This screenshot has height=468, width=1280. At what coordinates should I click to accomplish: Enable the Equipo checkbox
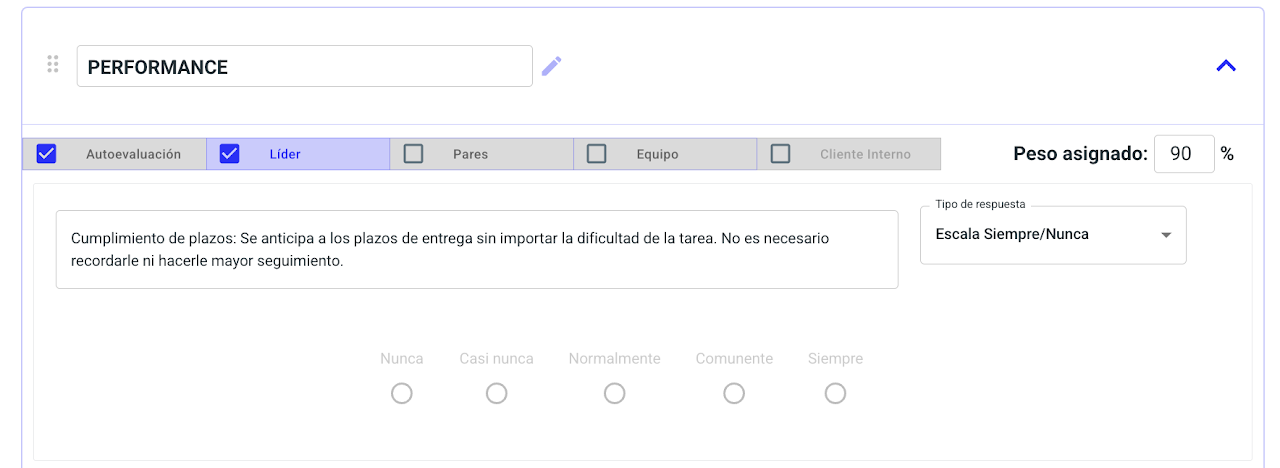coord(597,154)
